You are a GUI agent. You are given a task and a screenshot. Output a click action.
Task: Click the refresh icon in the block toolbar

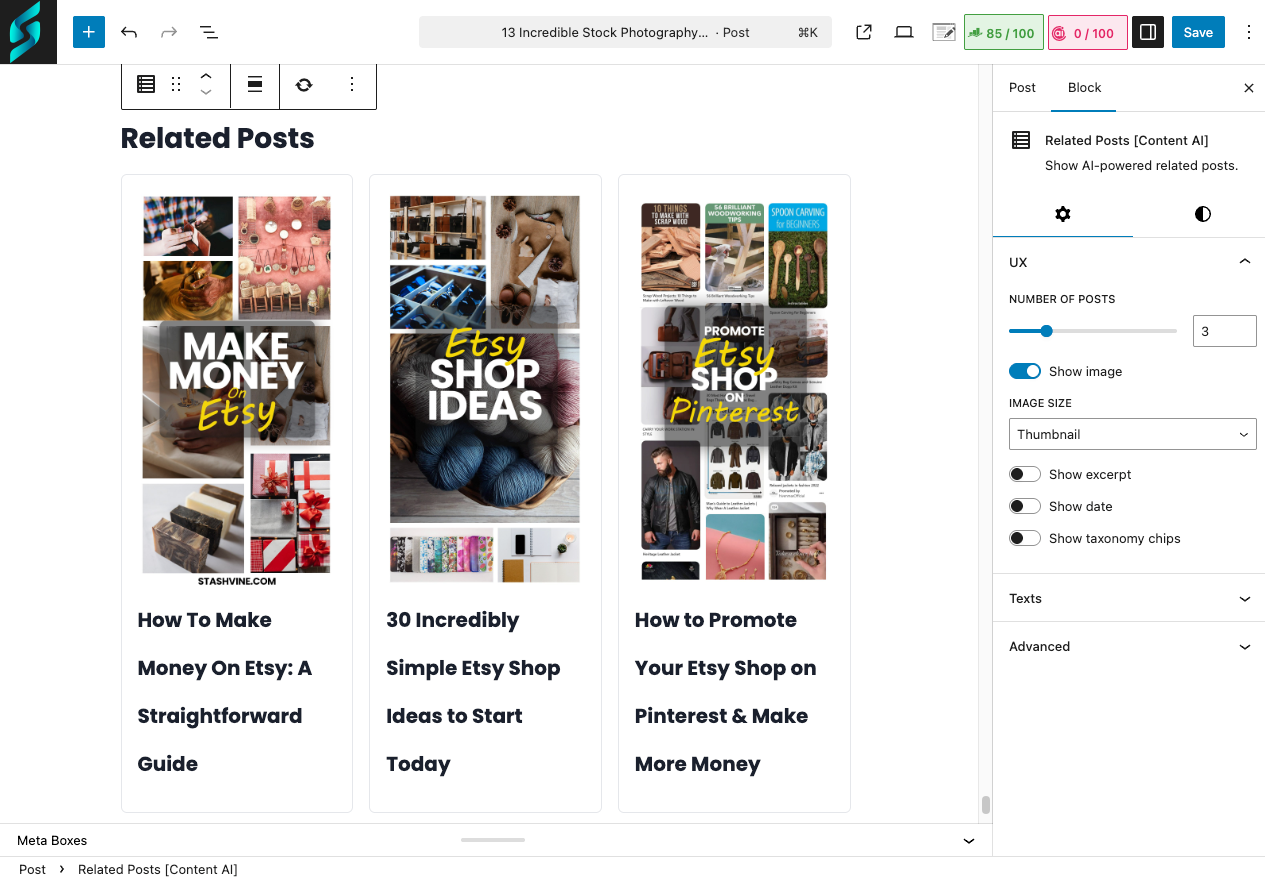point(303,84)
